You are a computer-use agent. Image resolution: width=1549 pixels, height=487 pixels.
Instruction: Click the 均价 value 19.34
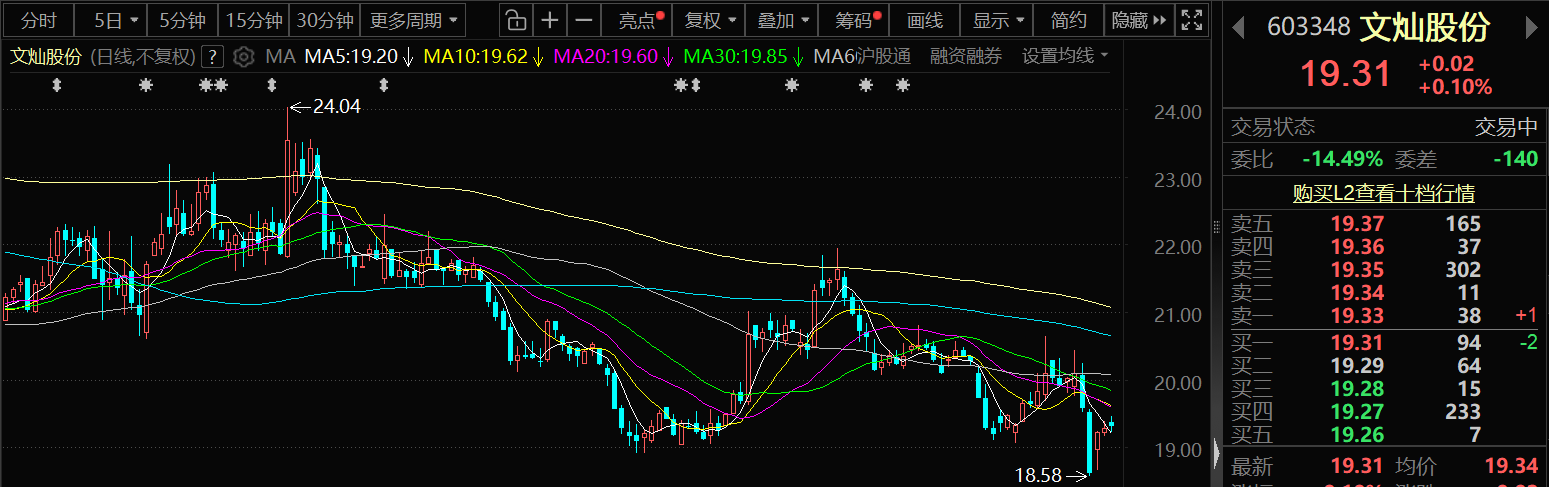1511,466
